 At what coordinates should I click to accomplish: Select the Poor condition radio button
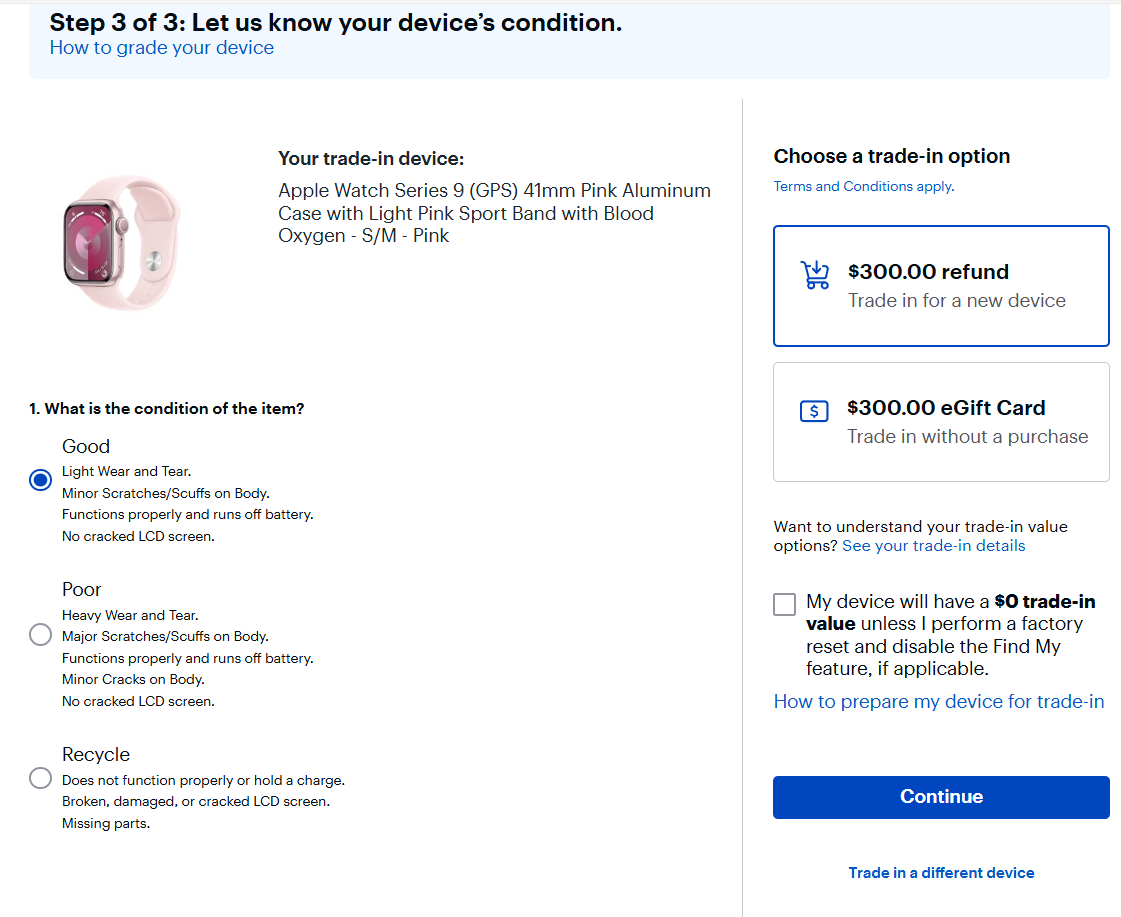click(40, 635)
